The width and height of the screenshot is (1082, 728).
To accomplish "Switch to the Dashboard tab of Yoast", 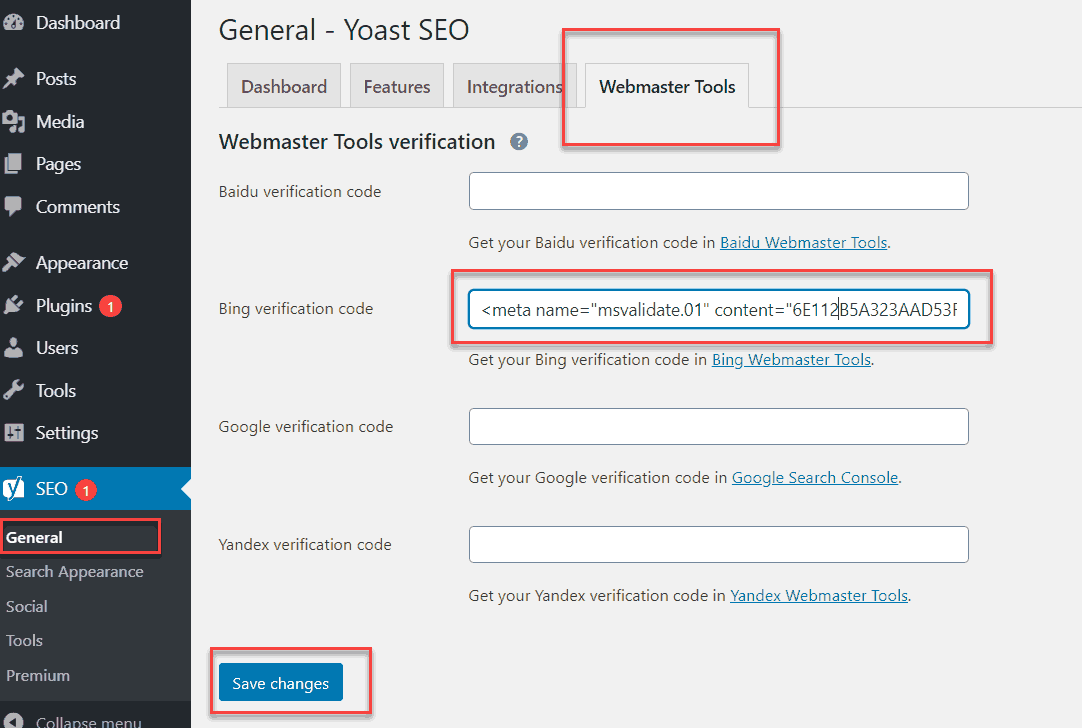I will (x=283, y=86).
